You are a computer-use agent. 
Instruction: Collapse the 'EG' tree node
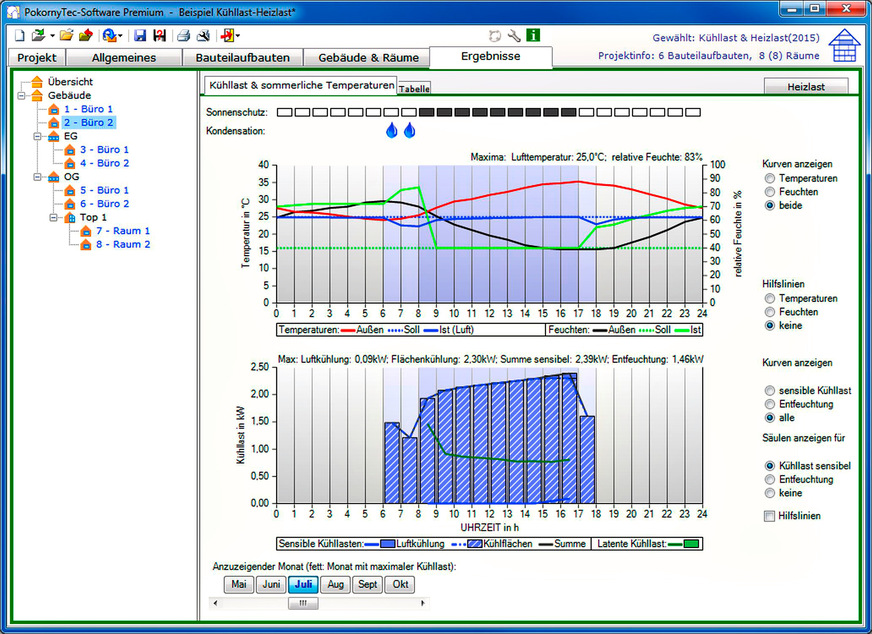[x=38, y=136]
